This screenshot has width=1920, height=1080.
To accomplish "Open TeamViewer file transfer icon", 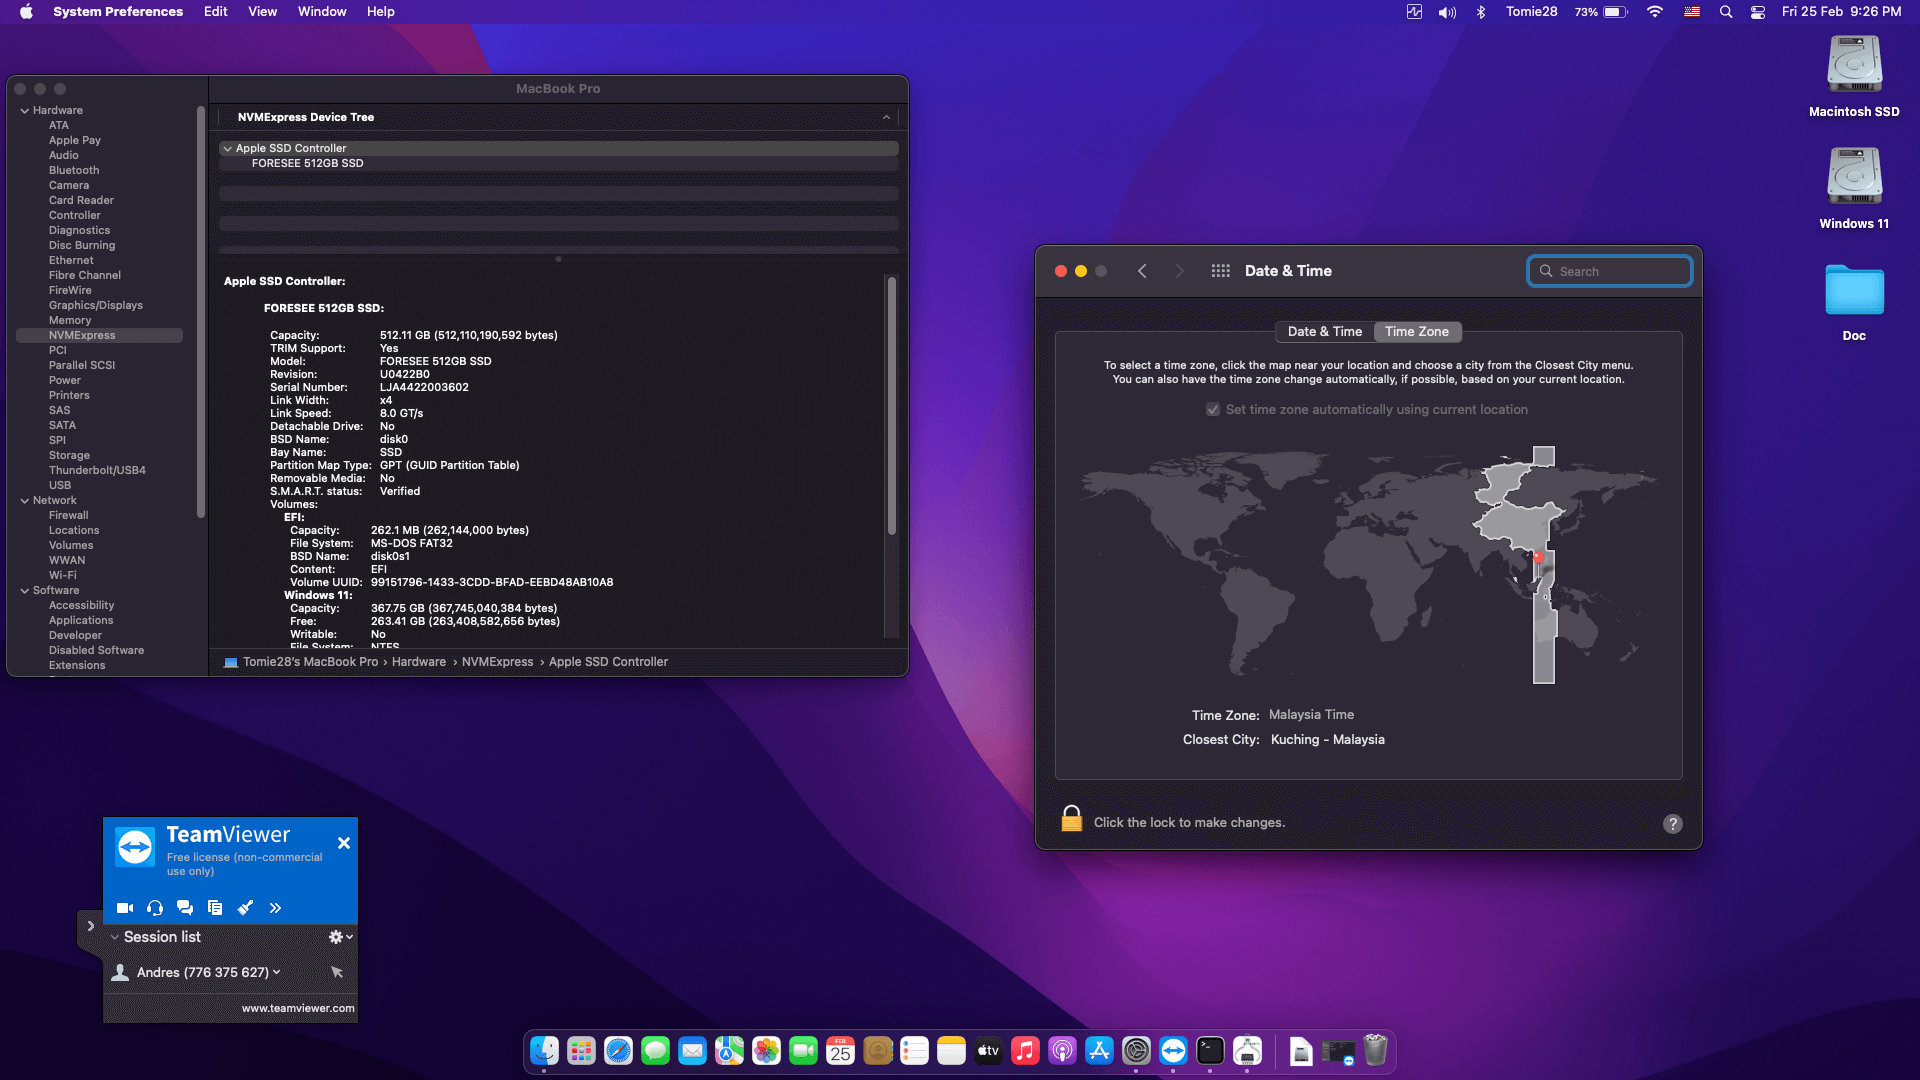I will [x=215, y=908].
